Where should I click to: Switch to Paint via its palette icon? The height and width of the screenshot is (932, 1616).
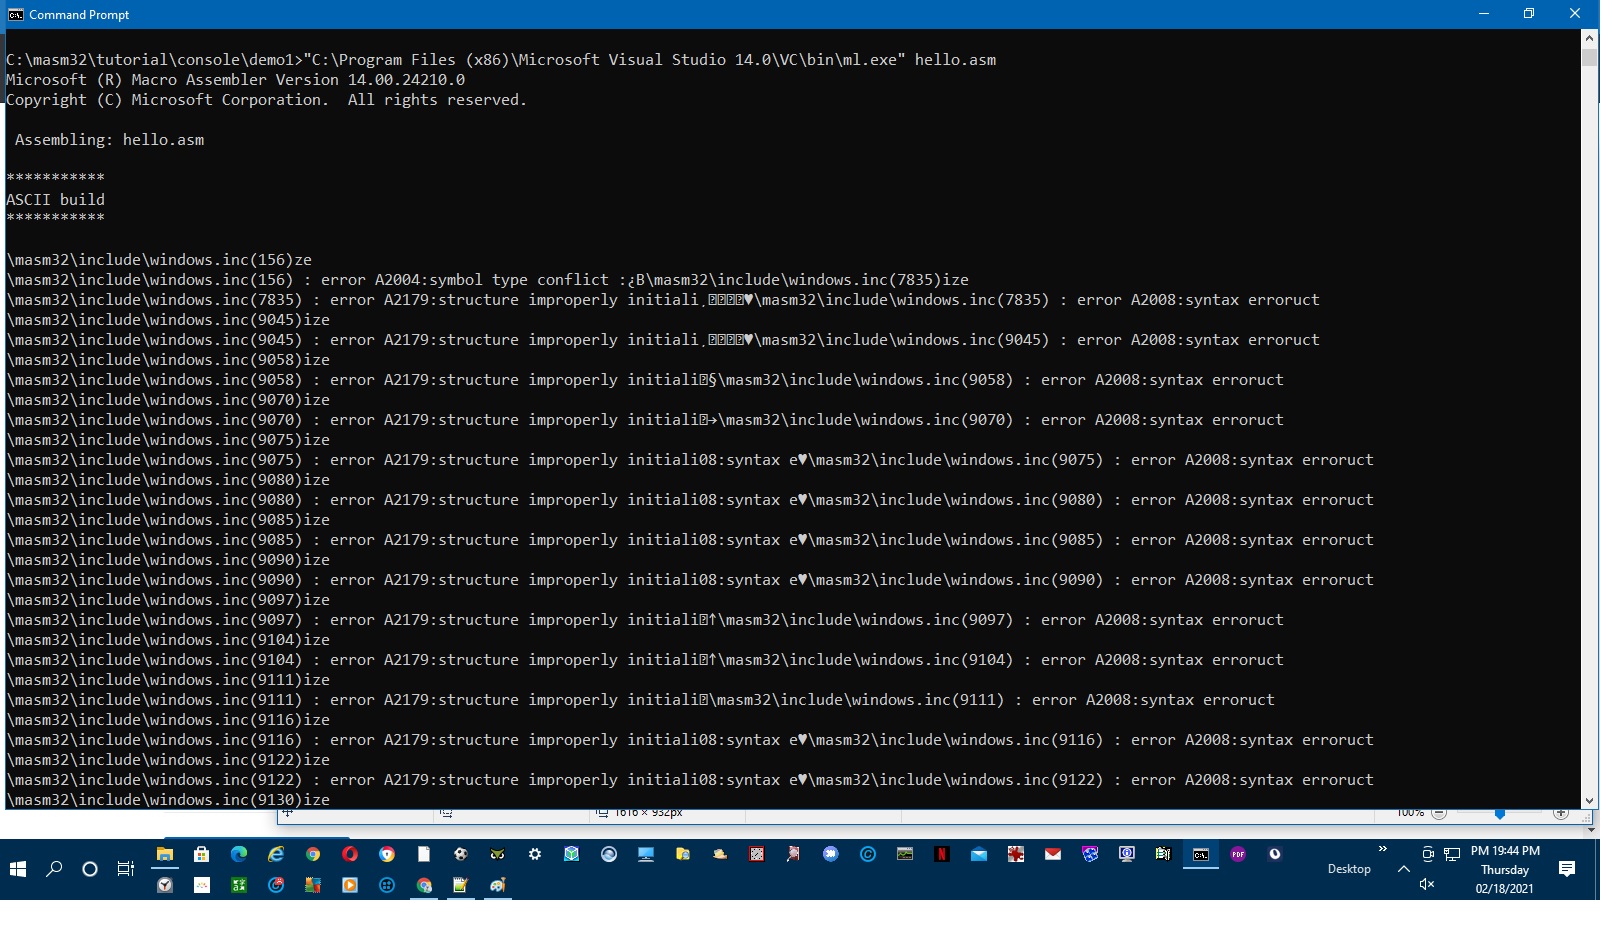[x=498, y=885]
